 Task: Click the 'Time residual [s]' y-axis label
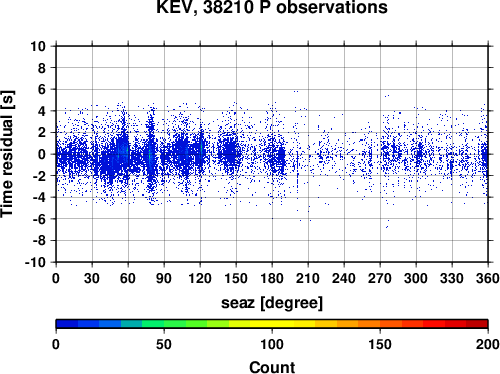pyautogui.click(x=7, y=154)
